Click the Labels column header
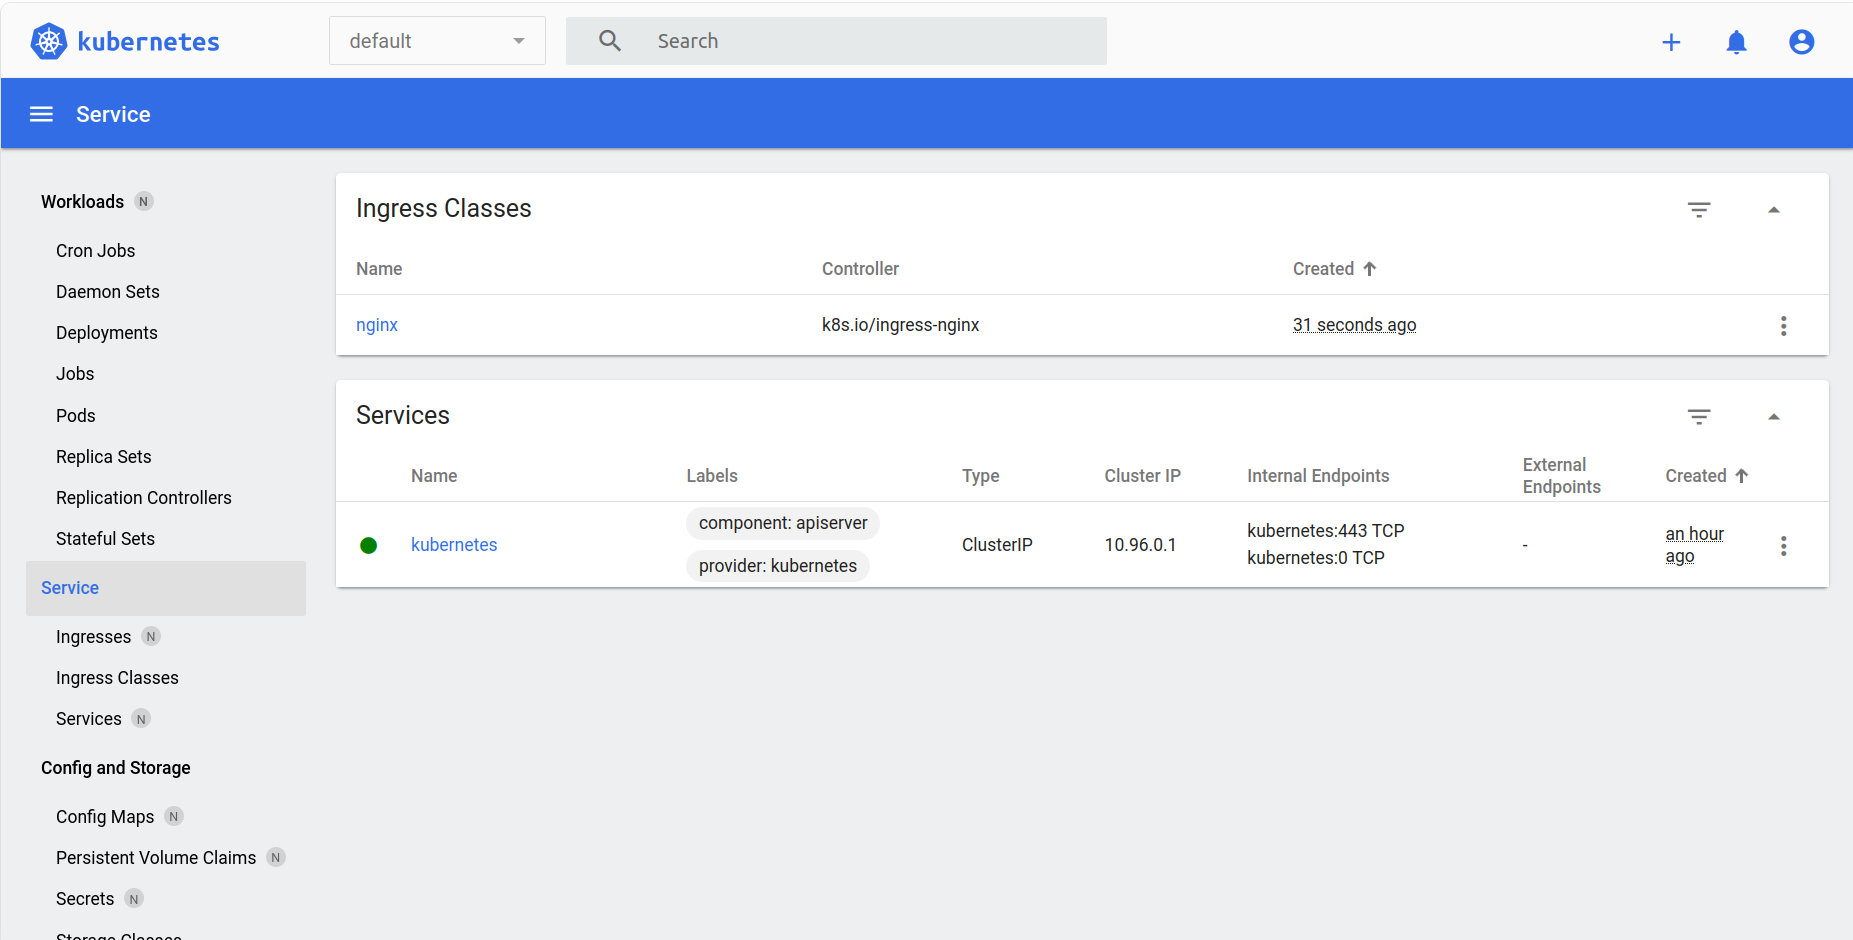Screen dimensions: 1853x940 click(712, 476)
